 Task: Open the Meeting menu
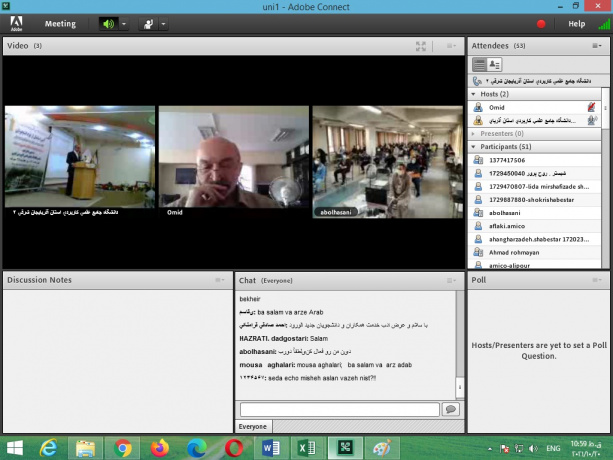[60, 23]
